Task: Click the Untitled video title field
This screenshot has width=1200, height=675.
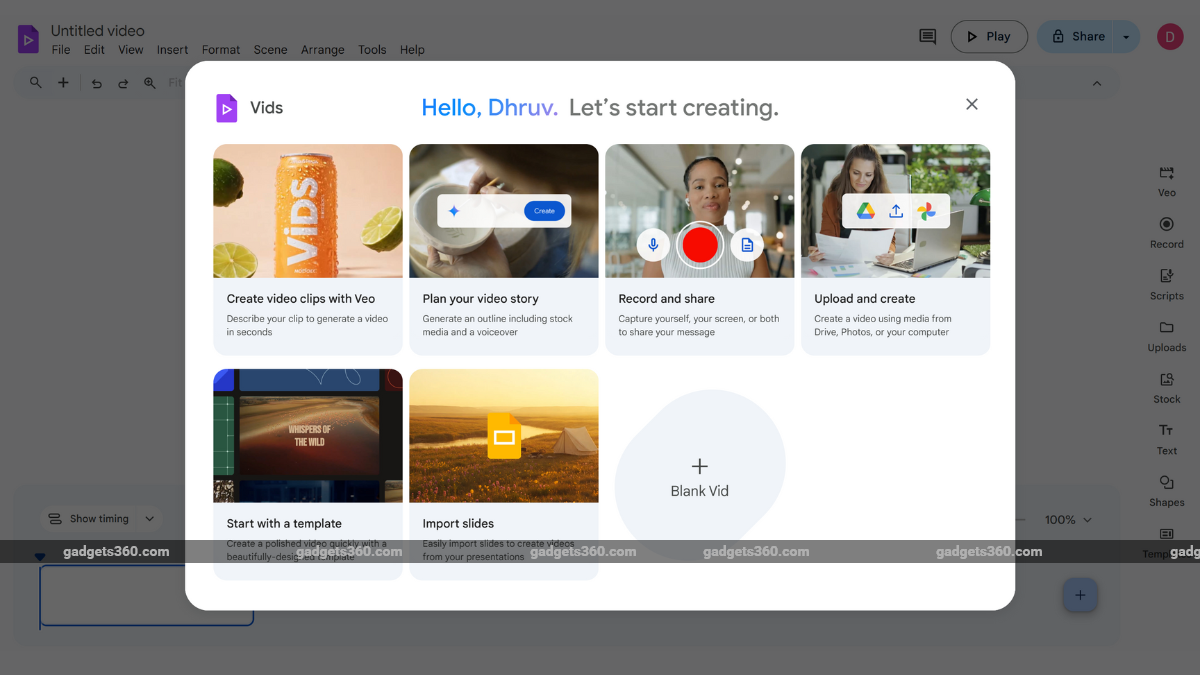Action: tap(98, 31)
